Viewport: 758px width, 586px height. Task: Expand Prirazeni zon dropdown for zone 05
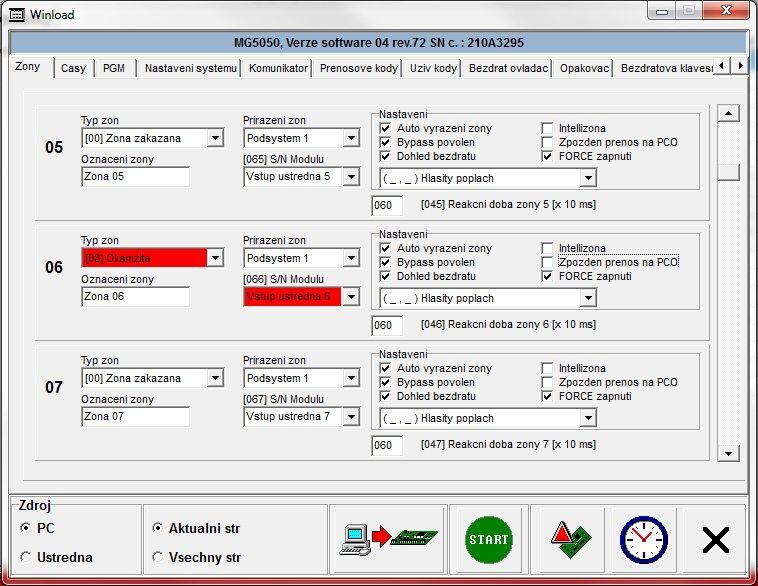click(x=350, y=138)
